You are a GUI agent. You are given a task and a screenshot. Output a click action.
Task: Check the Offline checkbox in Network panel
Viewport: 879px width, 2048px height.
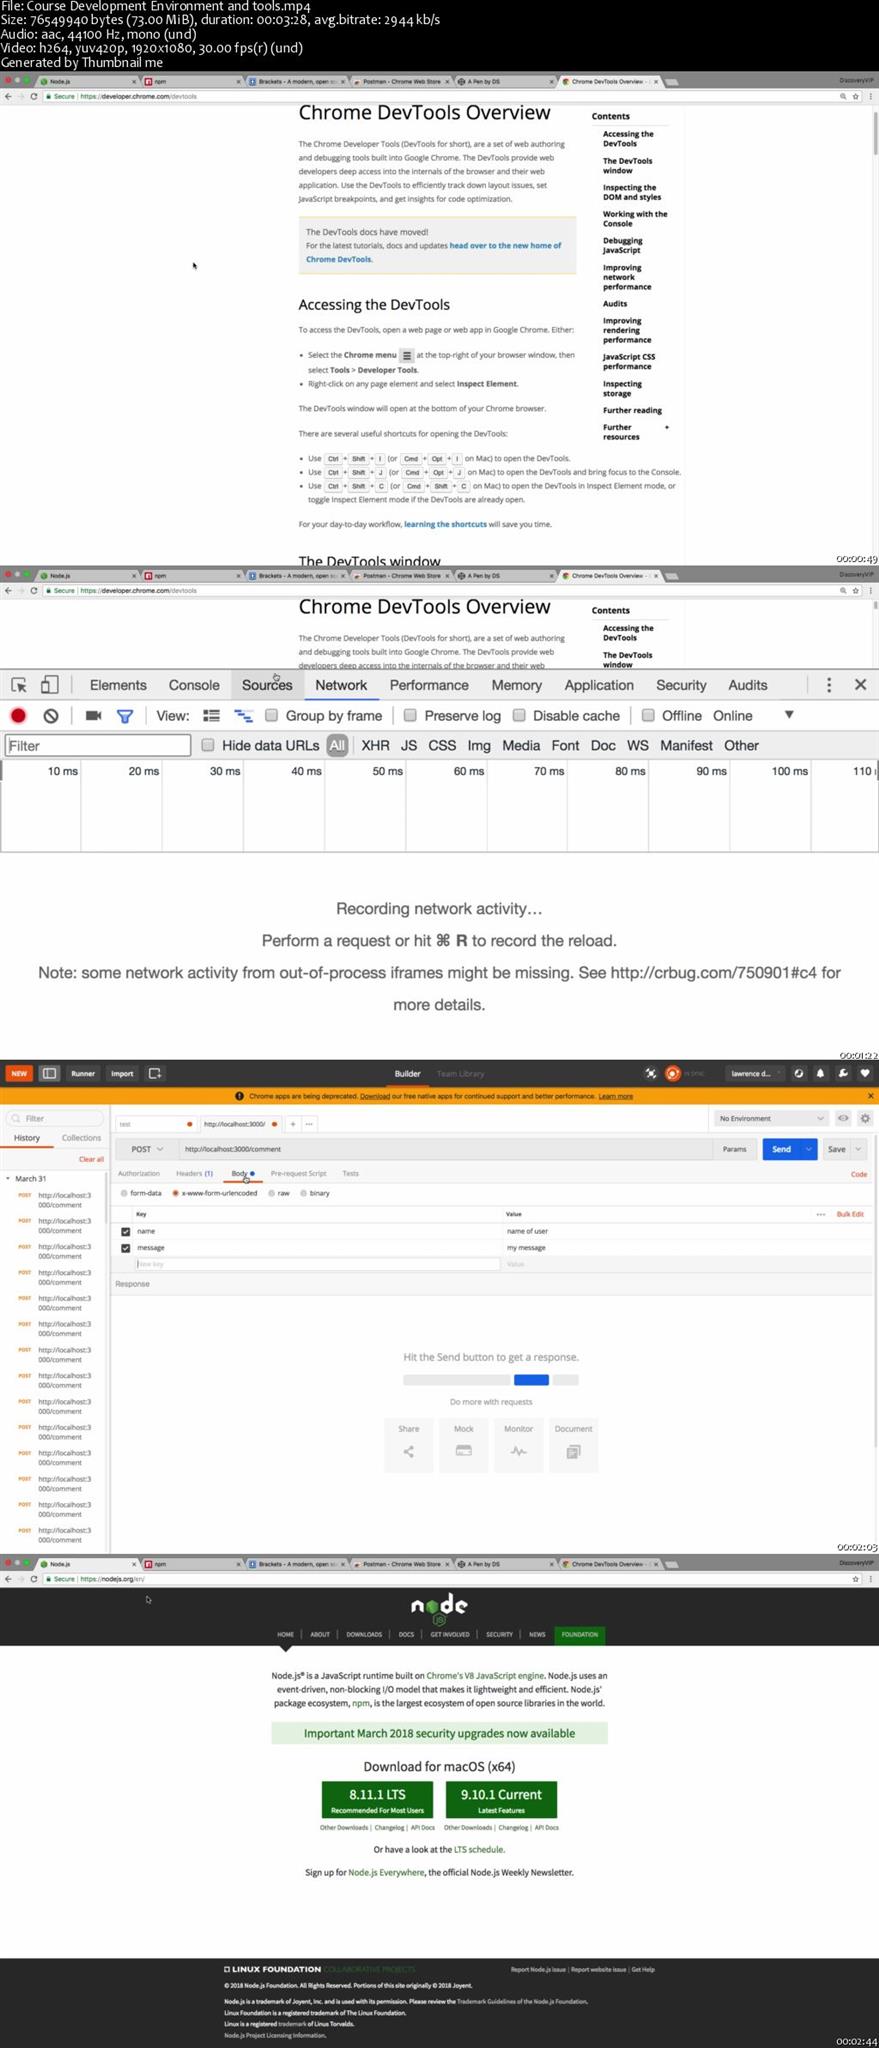pyautogui.click(x=648, y=715)
